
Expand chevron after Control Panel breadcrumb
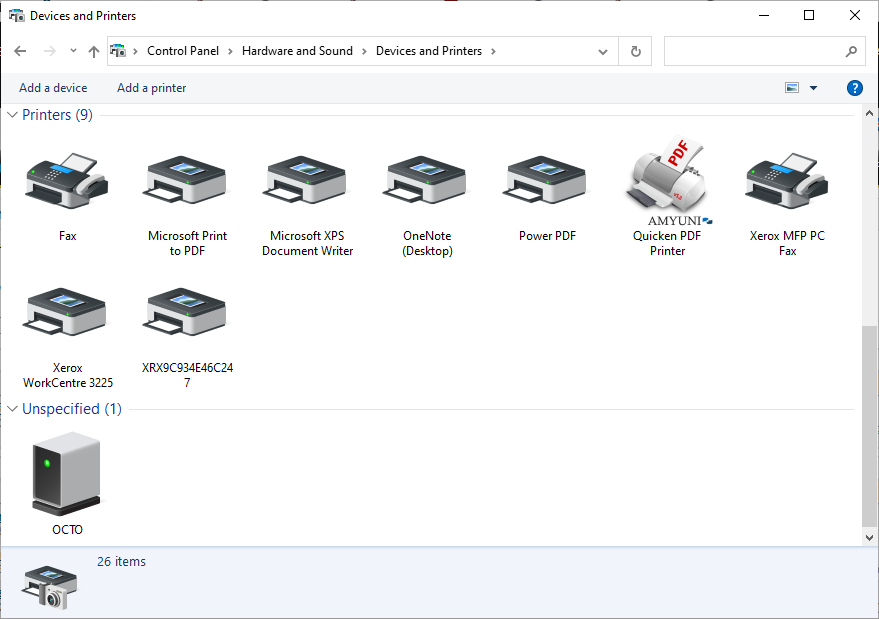230,52
